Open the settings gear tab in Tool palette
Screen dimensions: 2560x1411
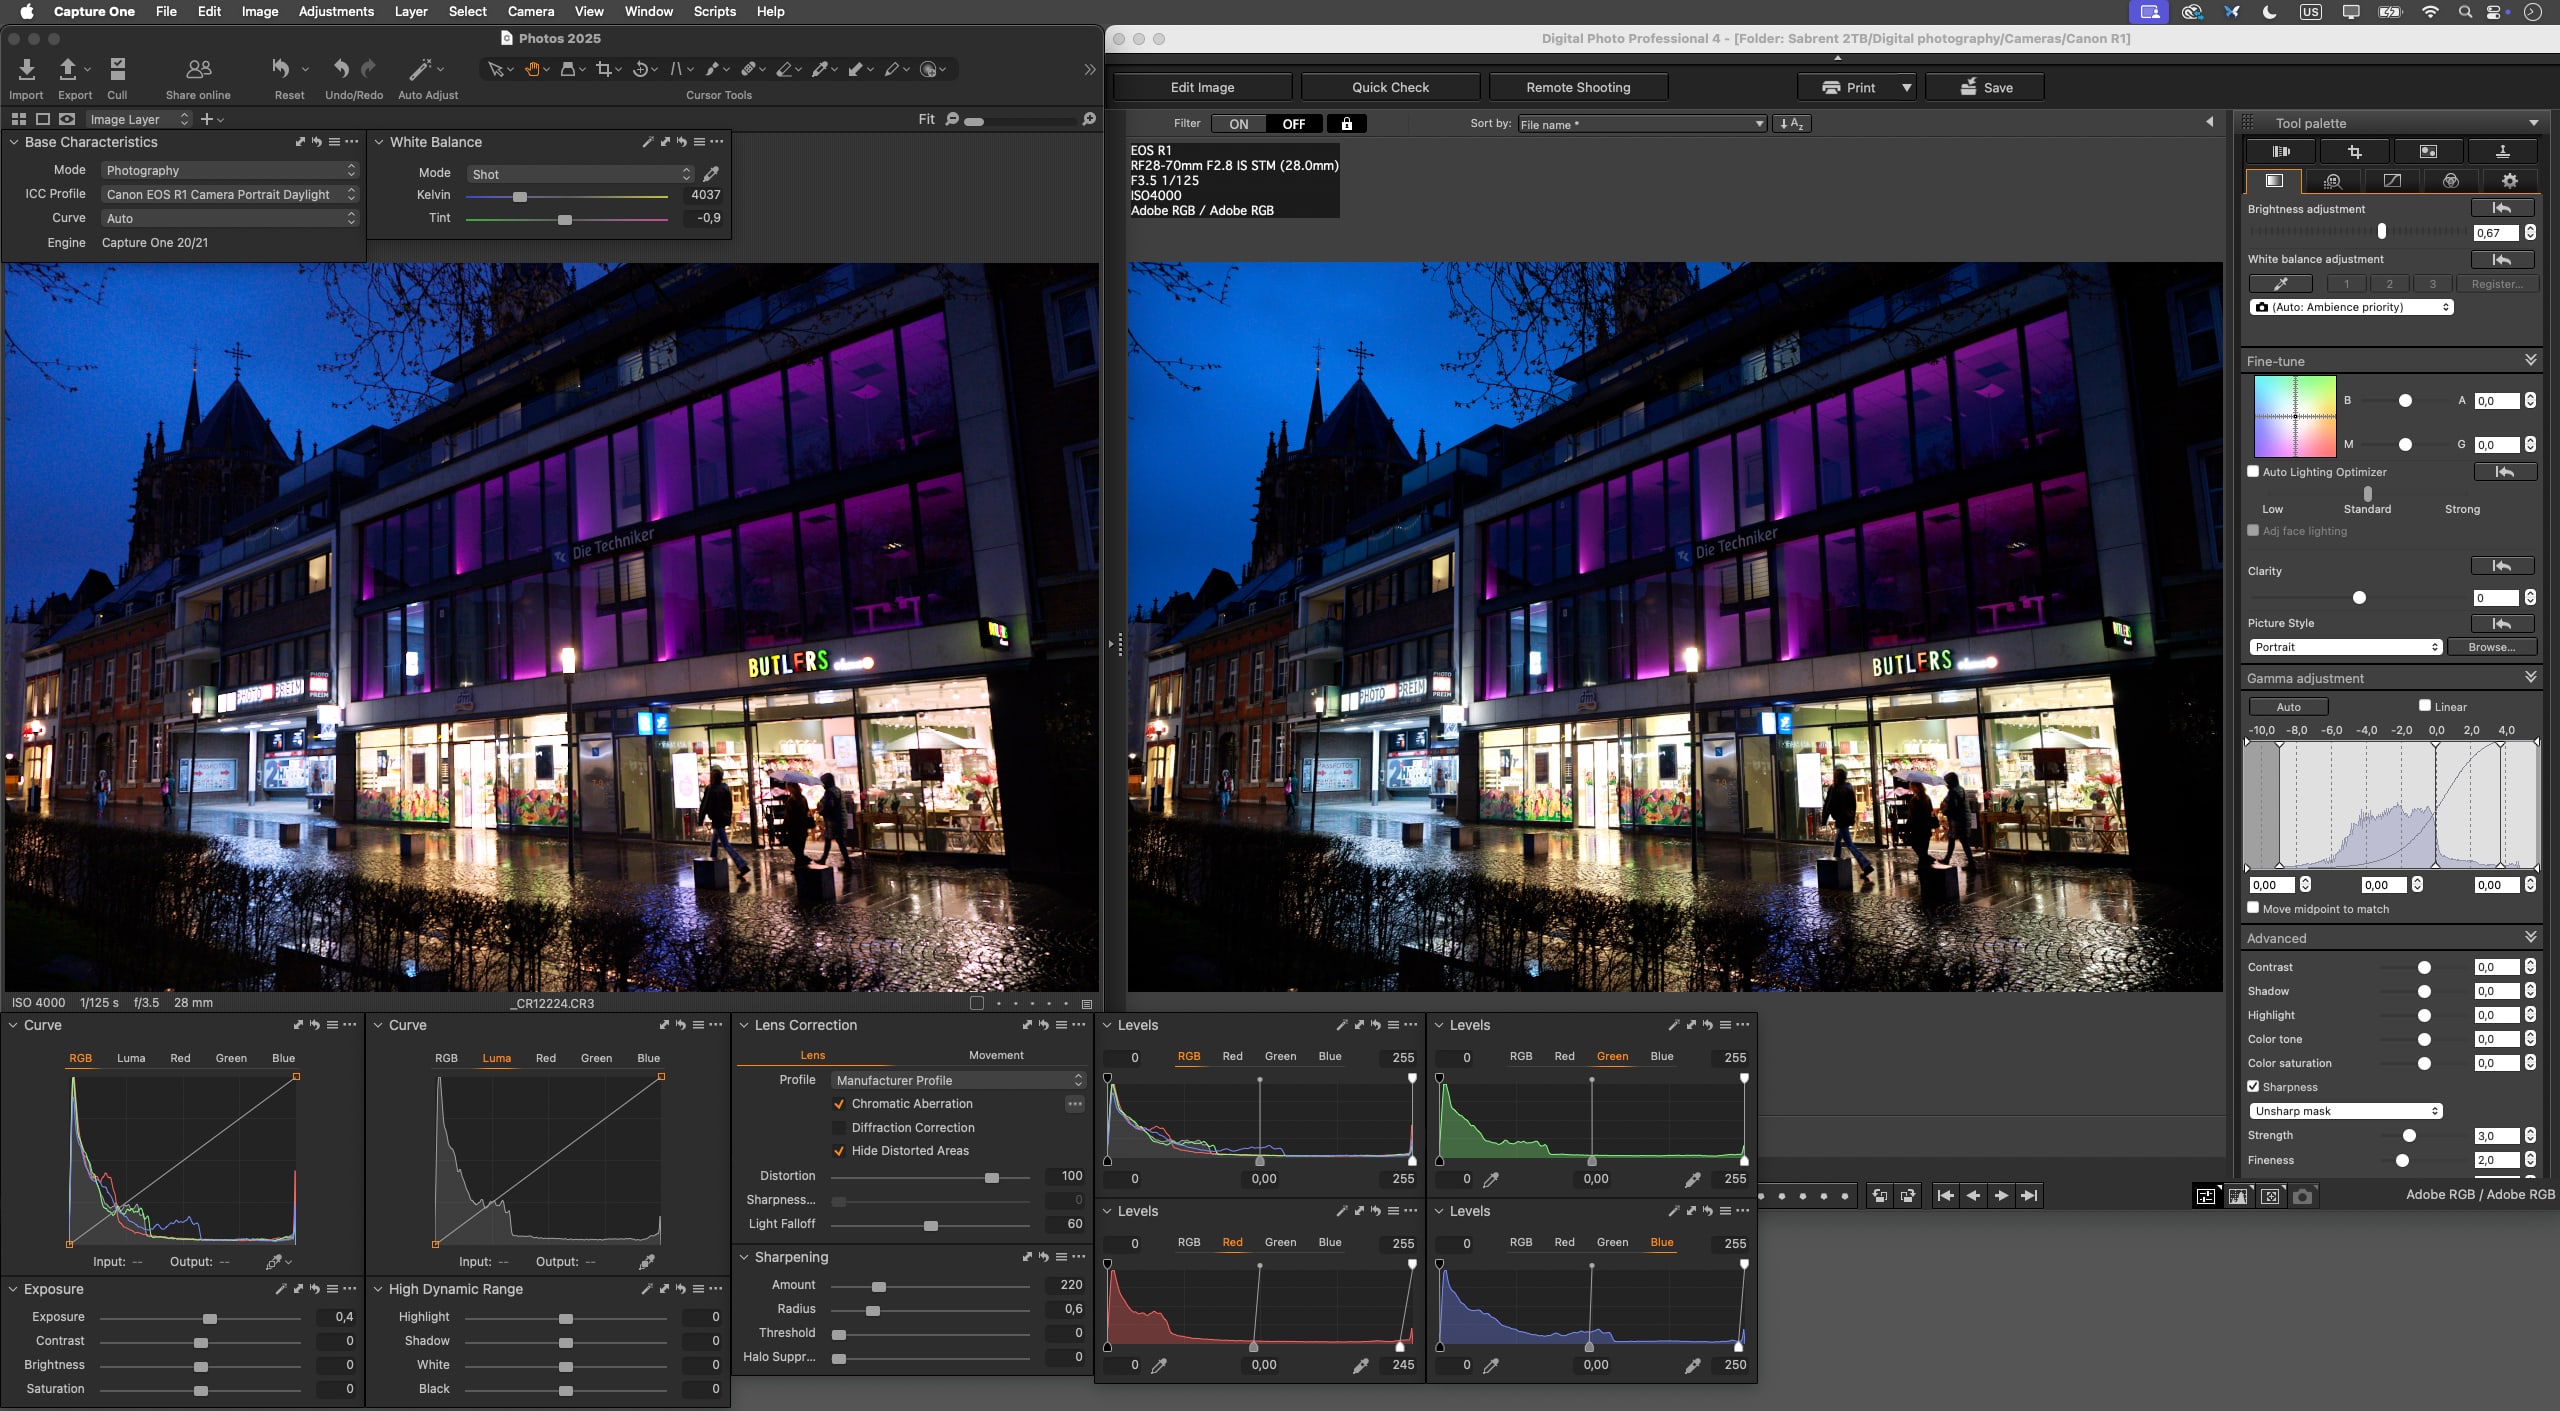coord(2509,181)
